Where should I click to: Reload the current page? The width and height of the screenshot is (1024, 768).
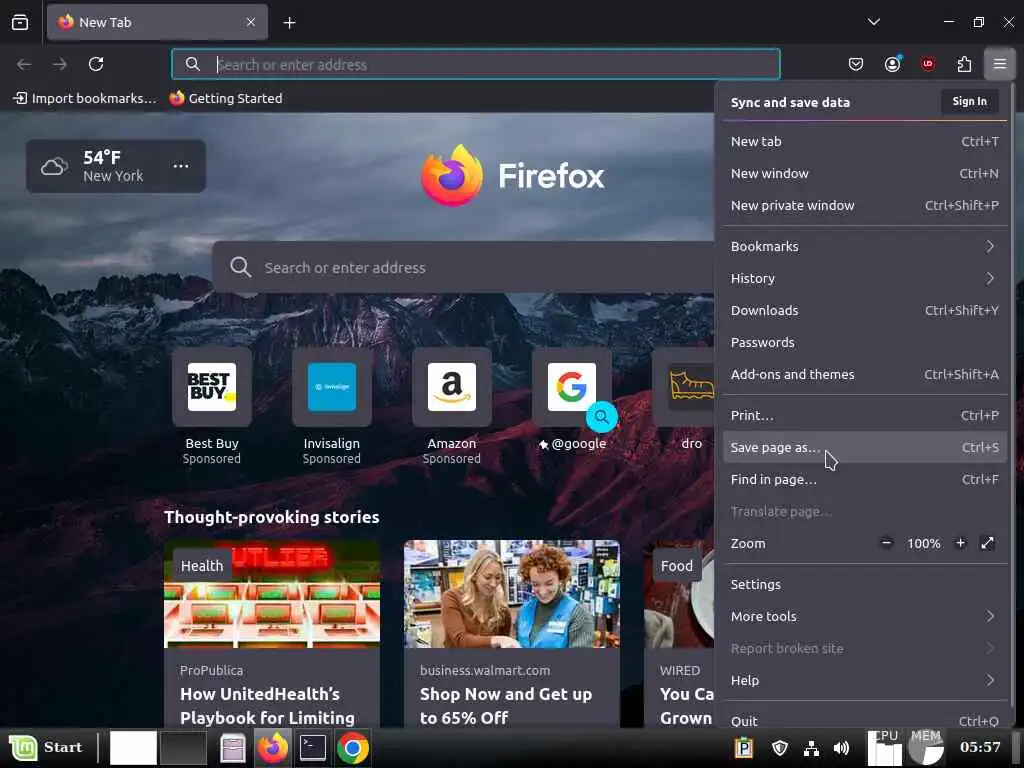point(96,64)
